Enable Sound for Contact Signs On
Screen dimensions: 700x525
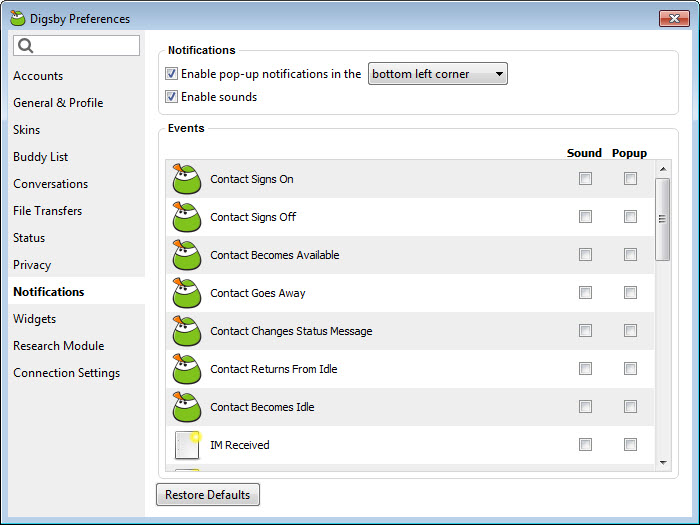click(x=585, y=179)
